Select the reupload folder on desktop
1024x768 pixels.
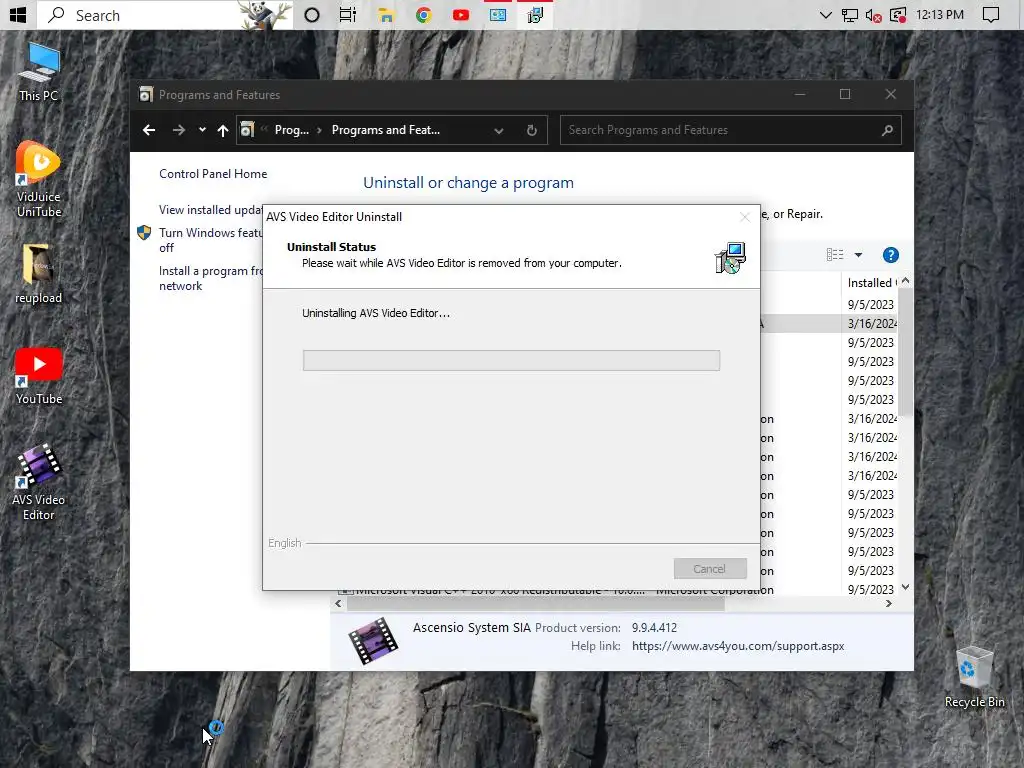pyautogui.click(x=39, y=274)
